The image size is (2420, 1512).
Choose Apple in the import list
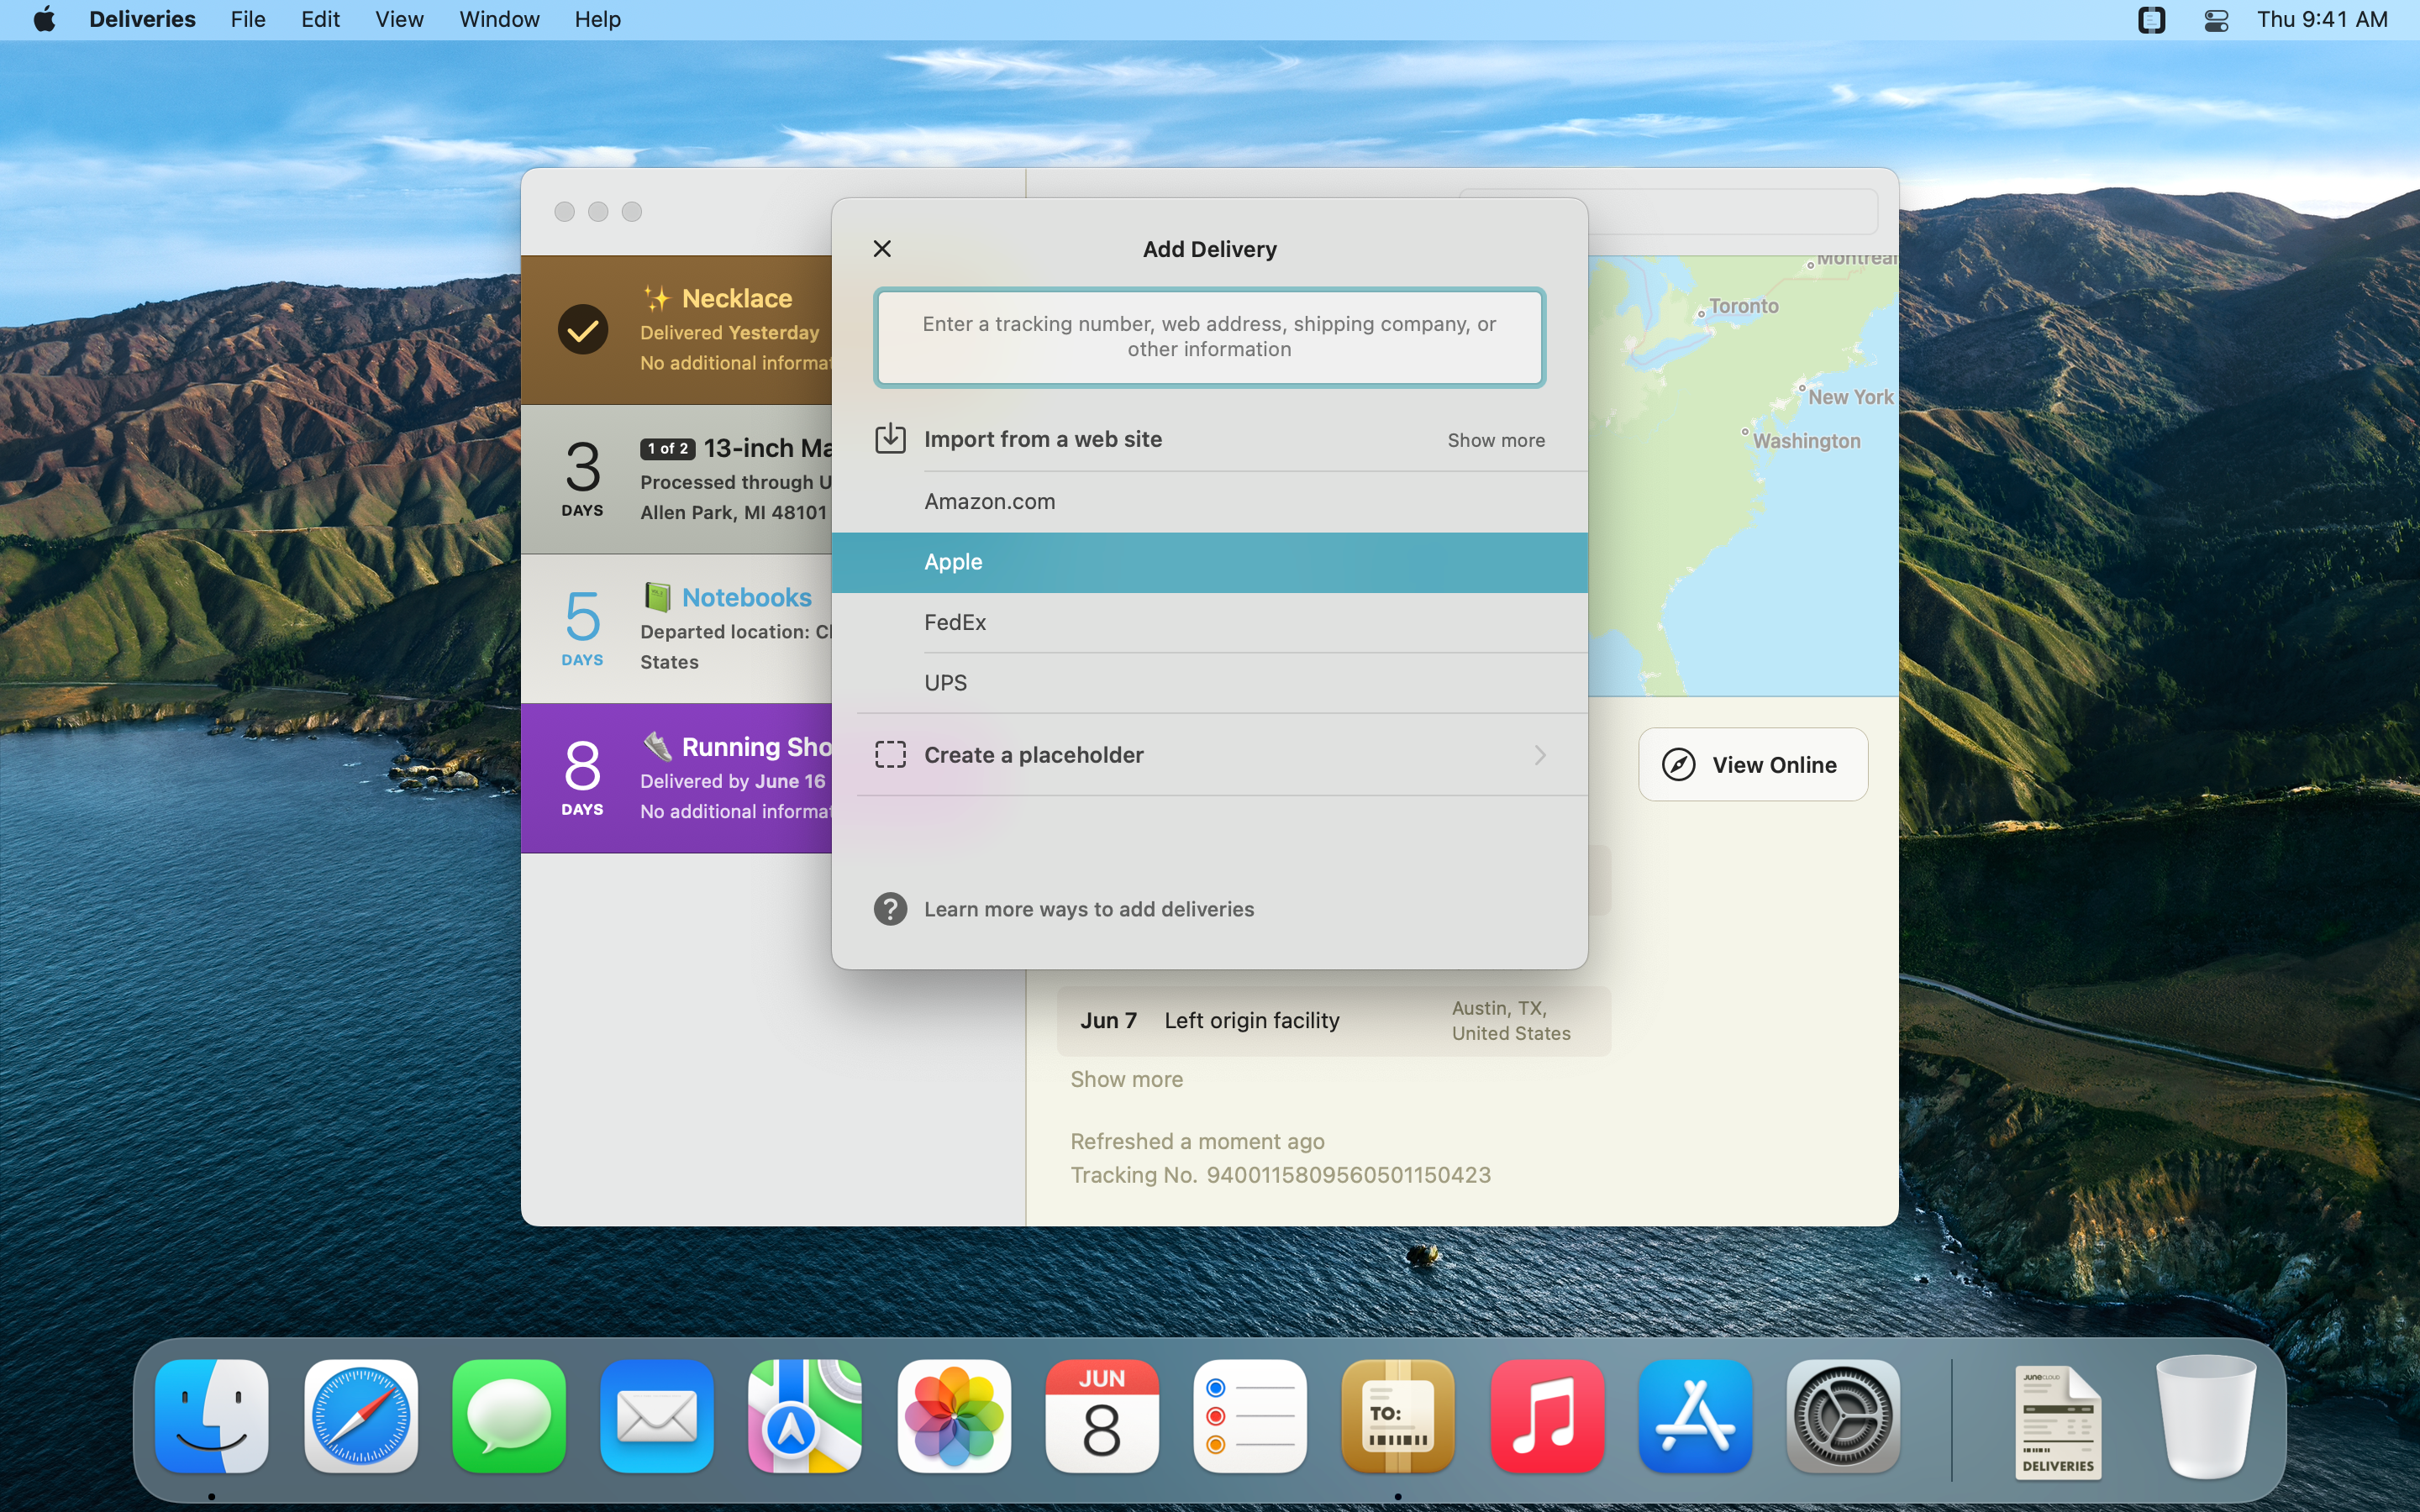(1209, 562)
